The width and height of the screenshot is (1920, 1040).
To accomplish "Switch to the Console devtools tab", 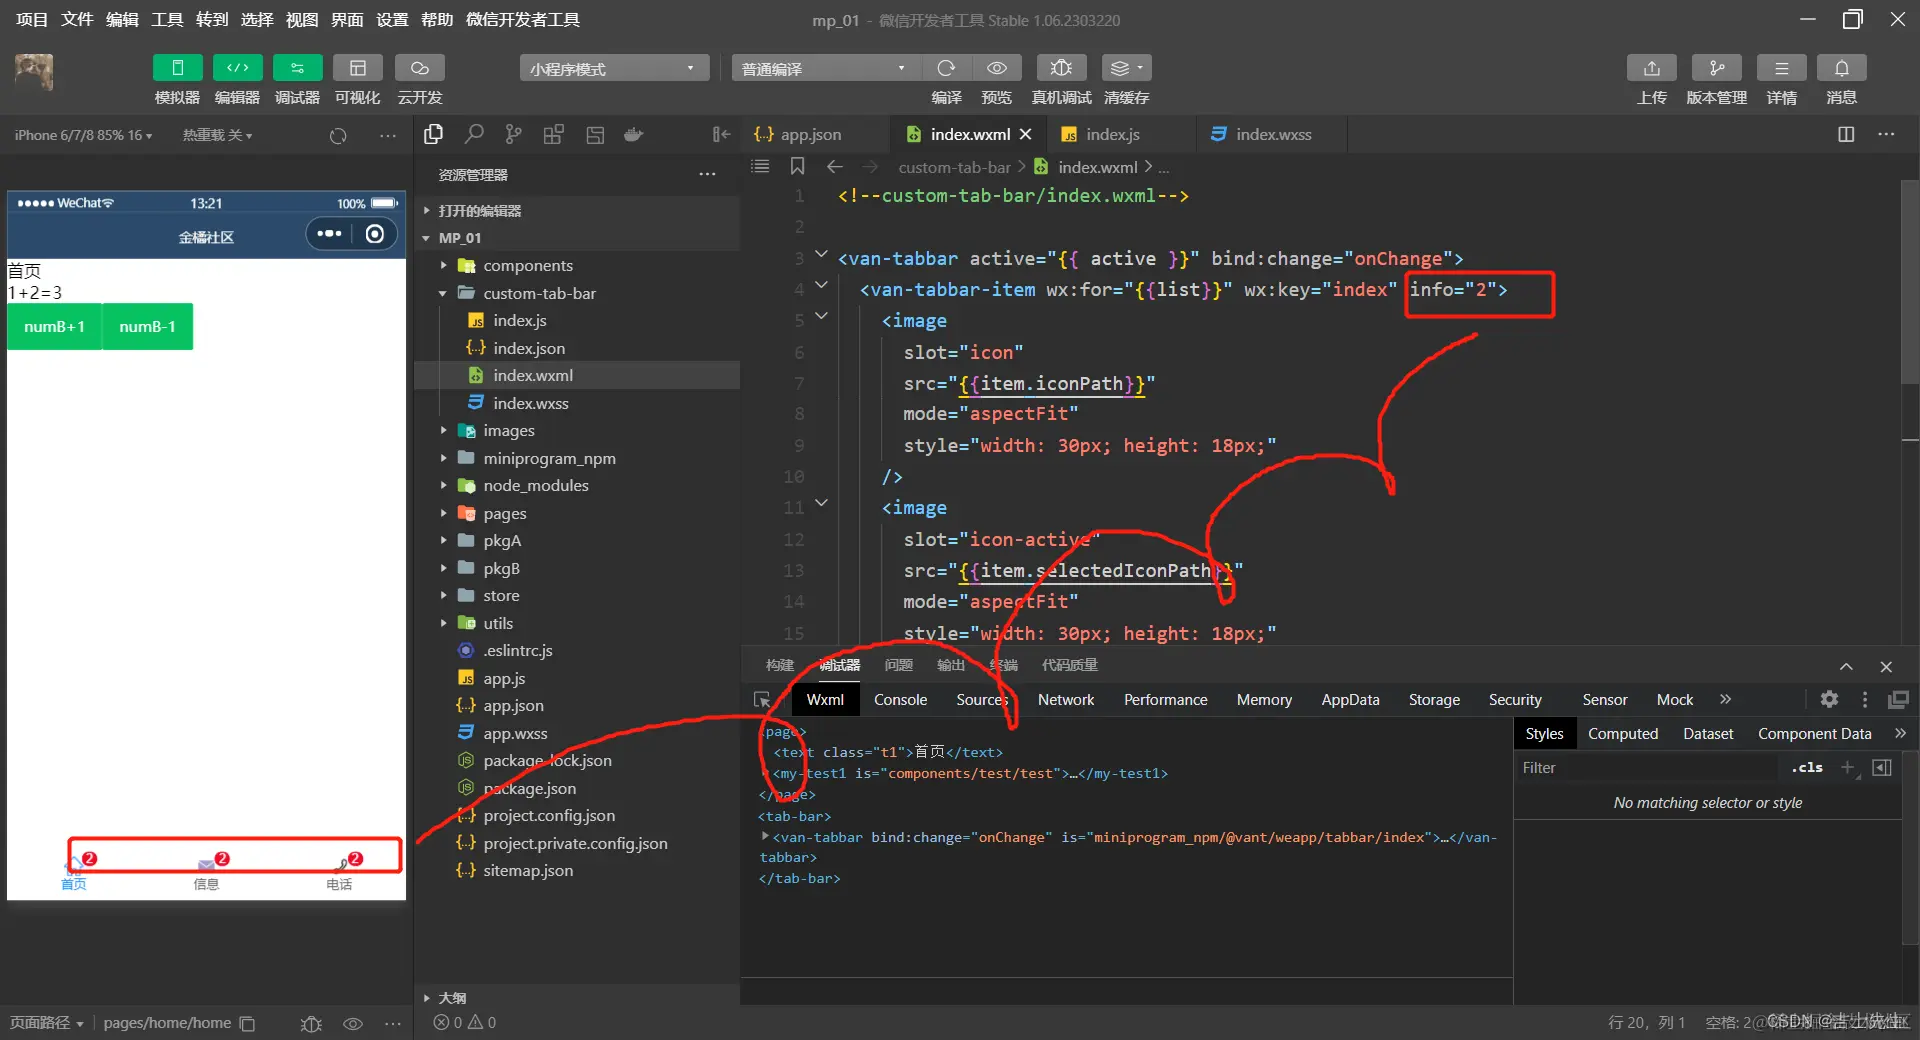I will click(x=900, y=700).
